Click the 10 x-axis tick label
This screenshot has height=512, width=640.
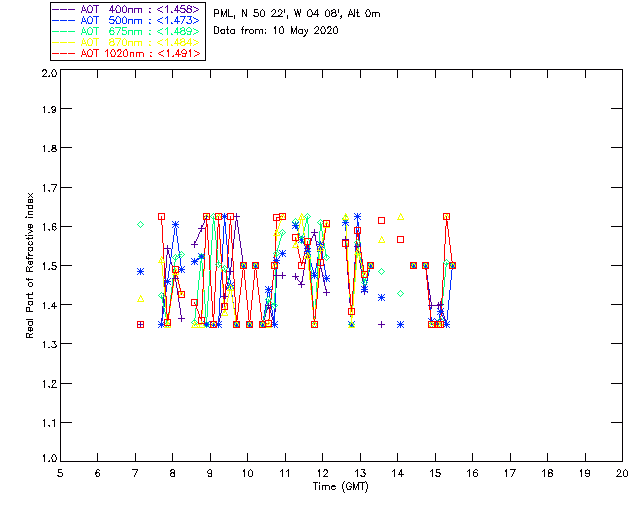247,473
